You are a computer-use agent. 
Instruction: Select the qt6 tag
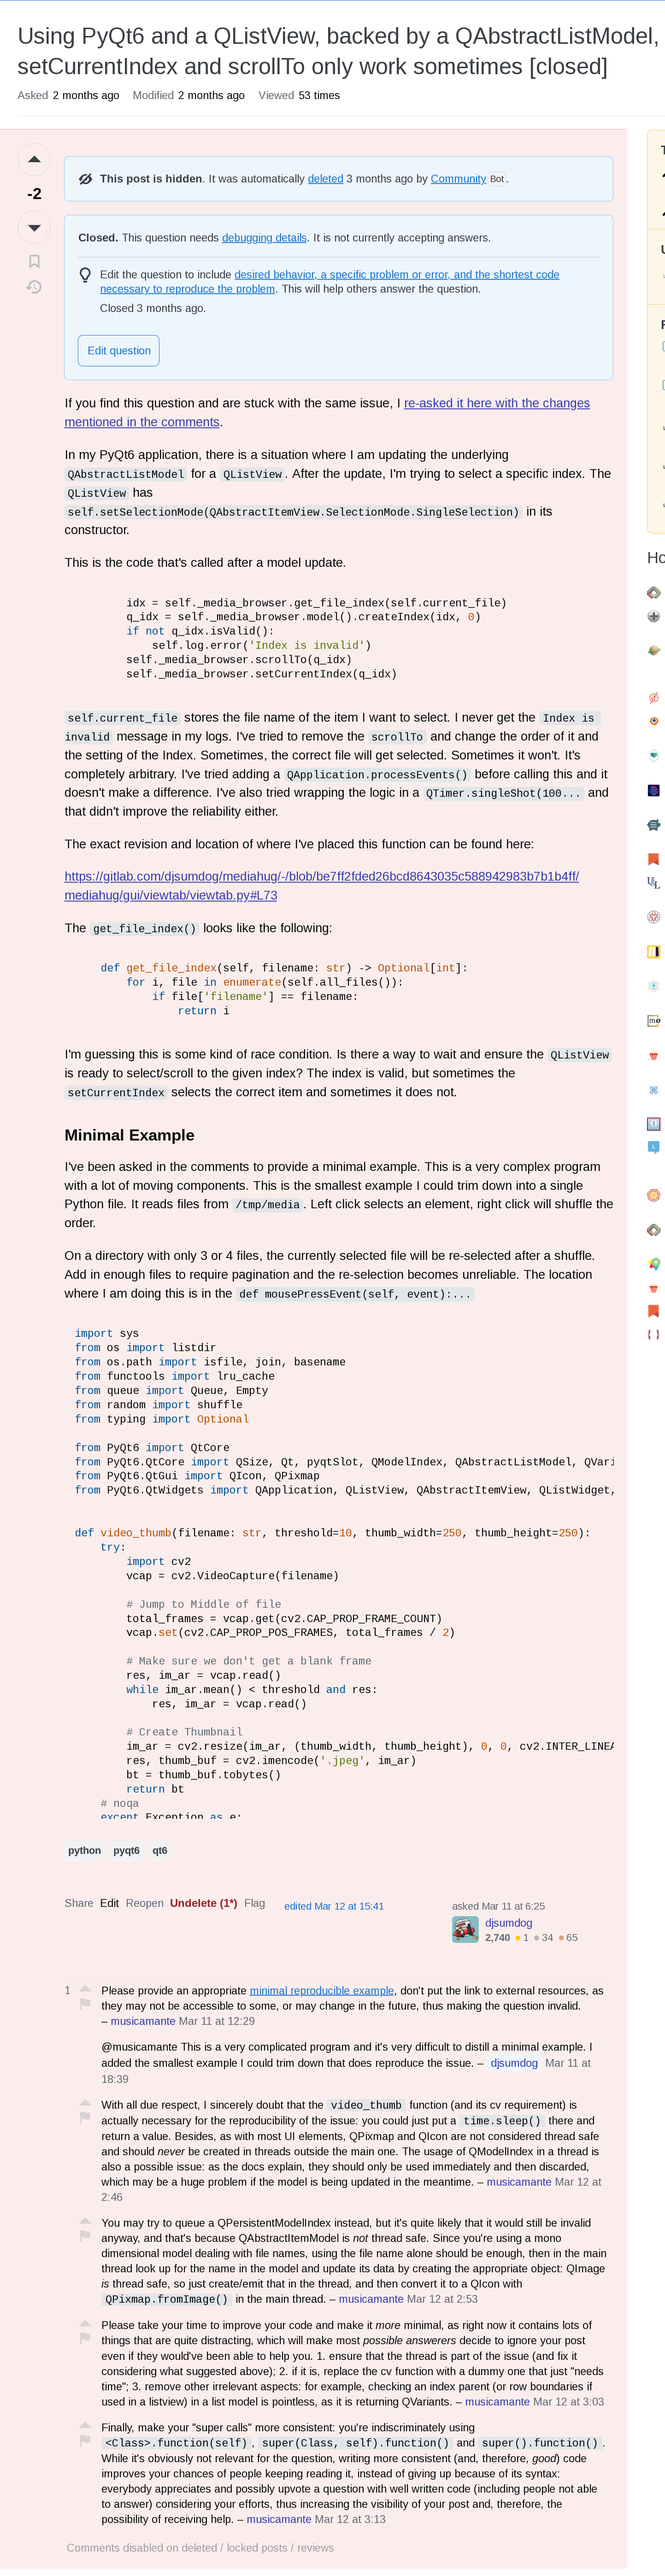pos(160,1850)
